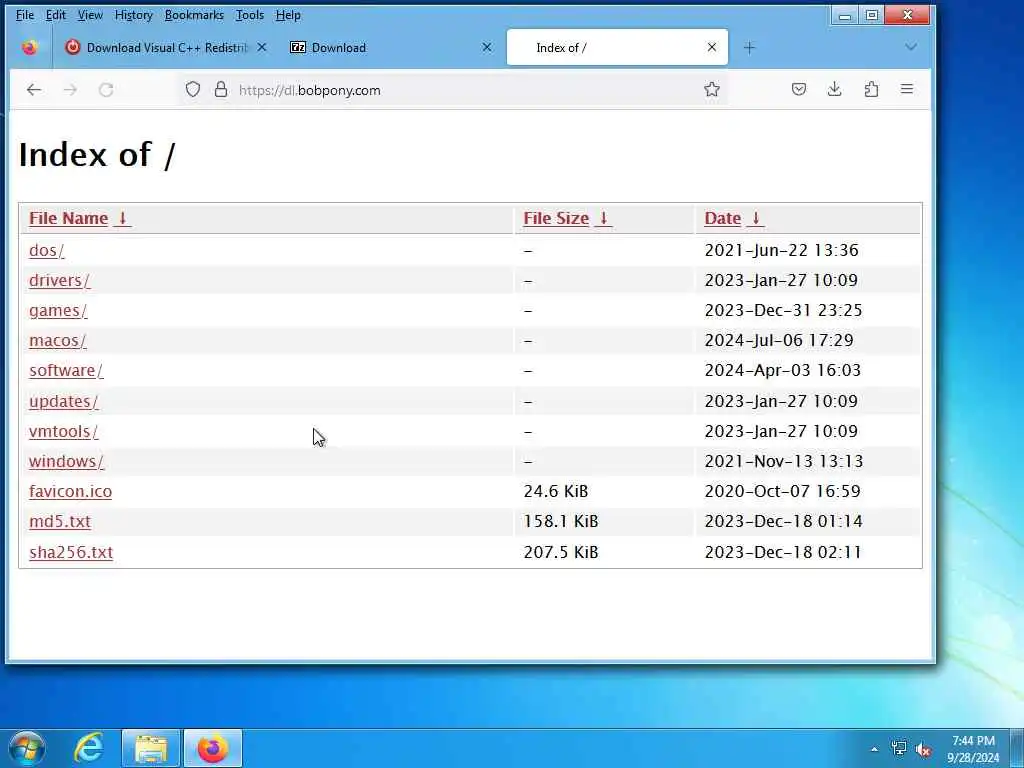Screen dimensions: 1024x768
Task: Click the network tray icon
Action: click(899, 748)
